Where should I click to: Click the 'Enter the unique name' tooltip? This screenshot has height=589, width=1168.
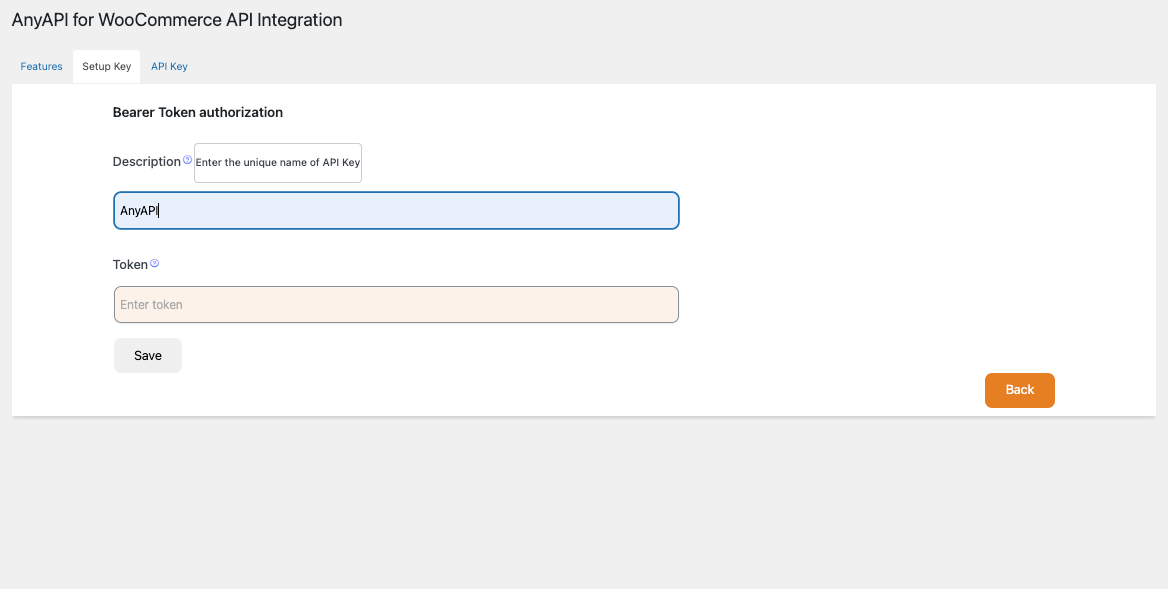(x=278, y=162)
